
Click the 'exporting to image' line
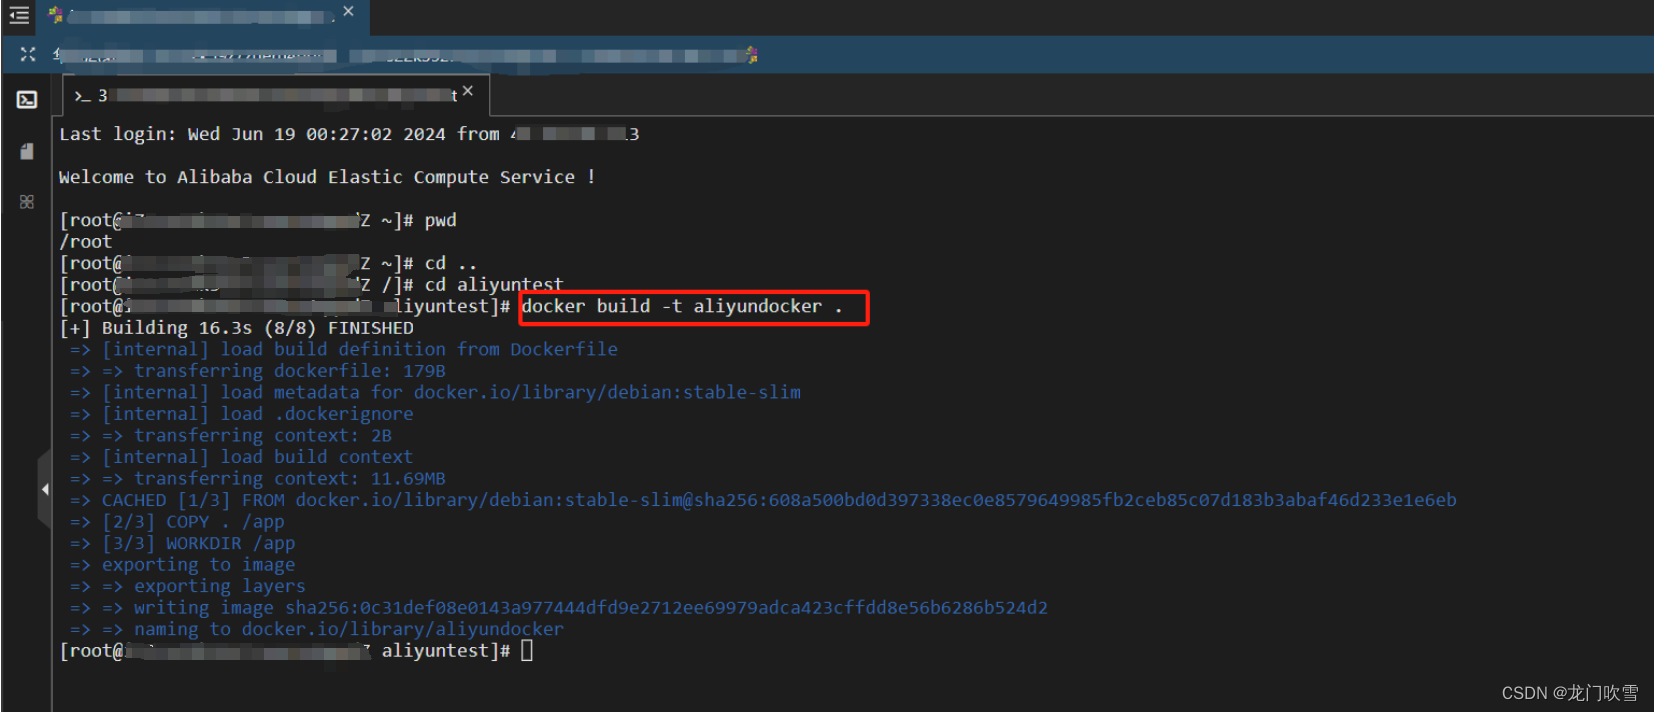pyautogui.click(x=183, y=564)
